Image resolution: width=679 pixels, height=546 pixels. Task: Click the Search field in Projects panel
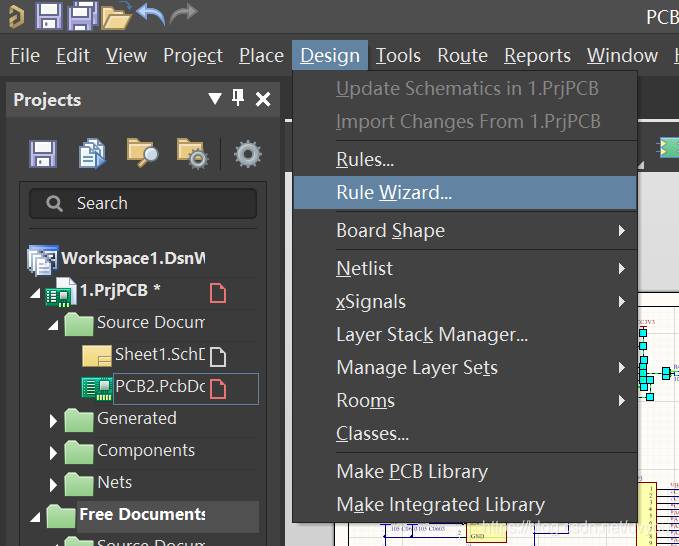tap(143, 203)
